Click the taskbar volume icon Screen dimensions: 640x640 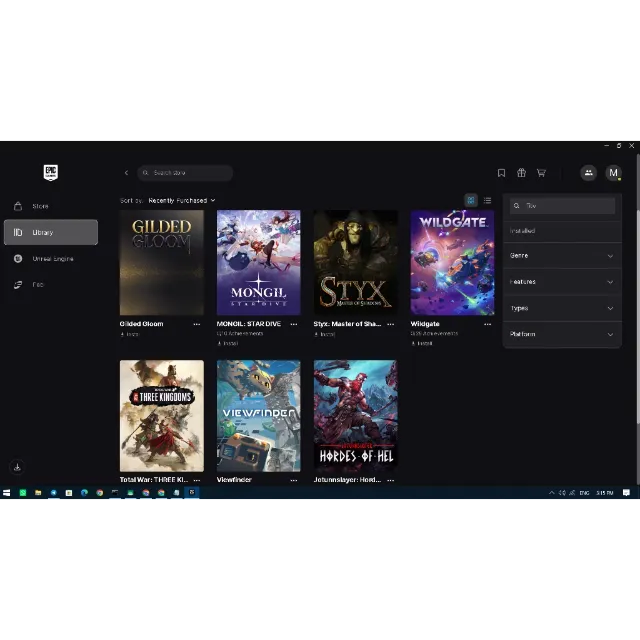click(562, 493)
